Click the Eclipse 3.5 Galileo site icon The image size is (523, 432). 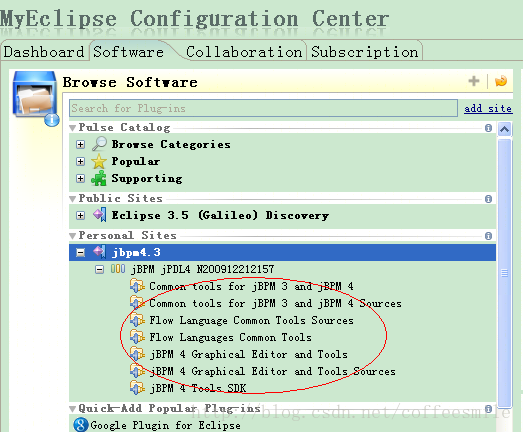[x=99, y=214]
